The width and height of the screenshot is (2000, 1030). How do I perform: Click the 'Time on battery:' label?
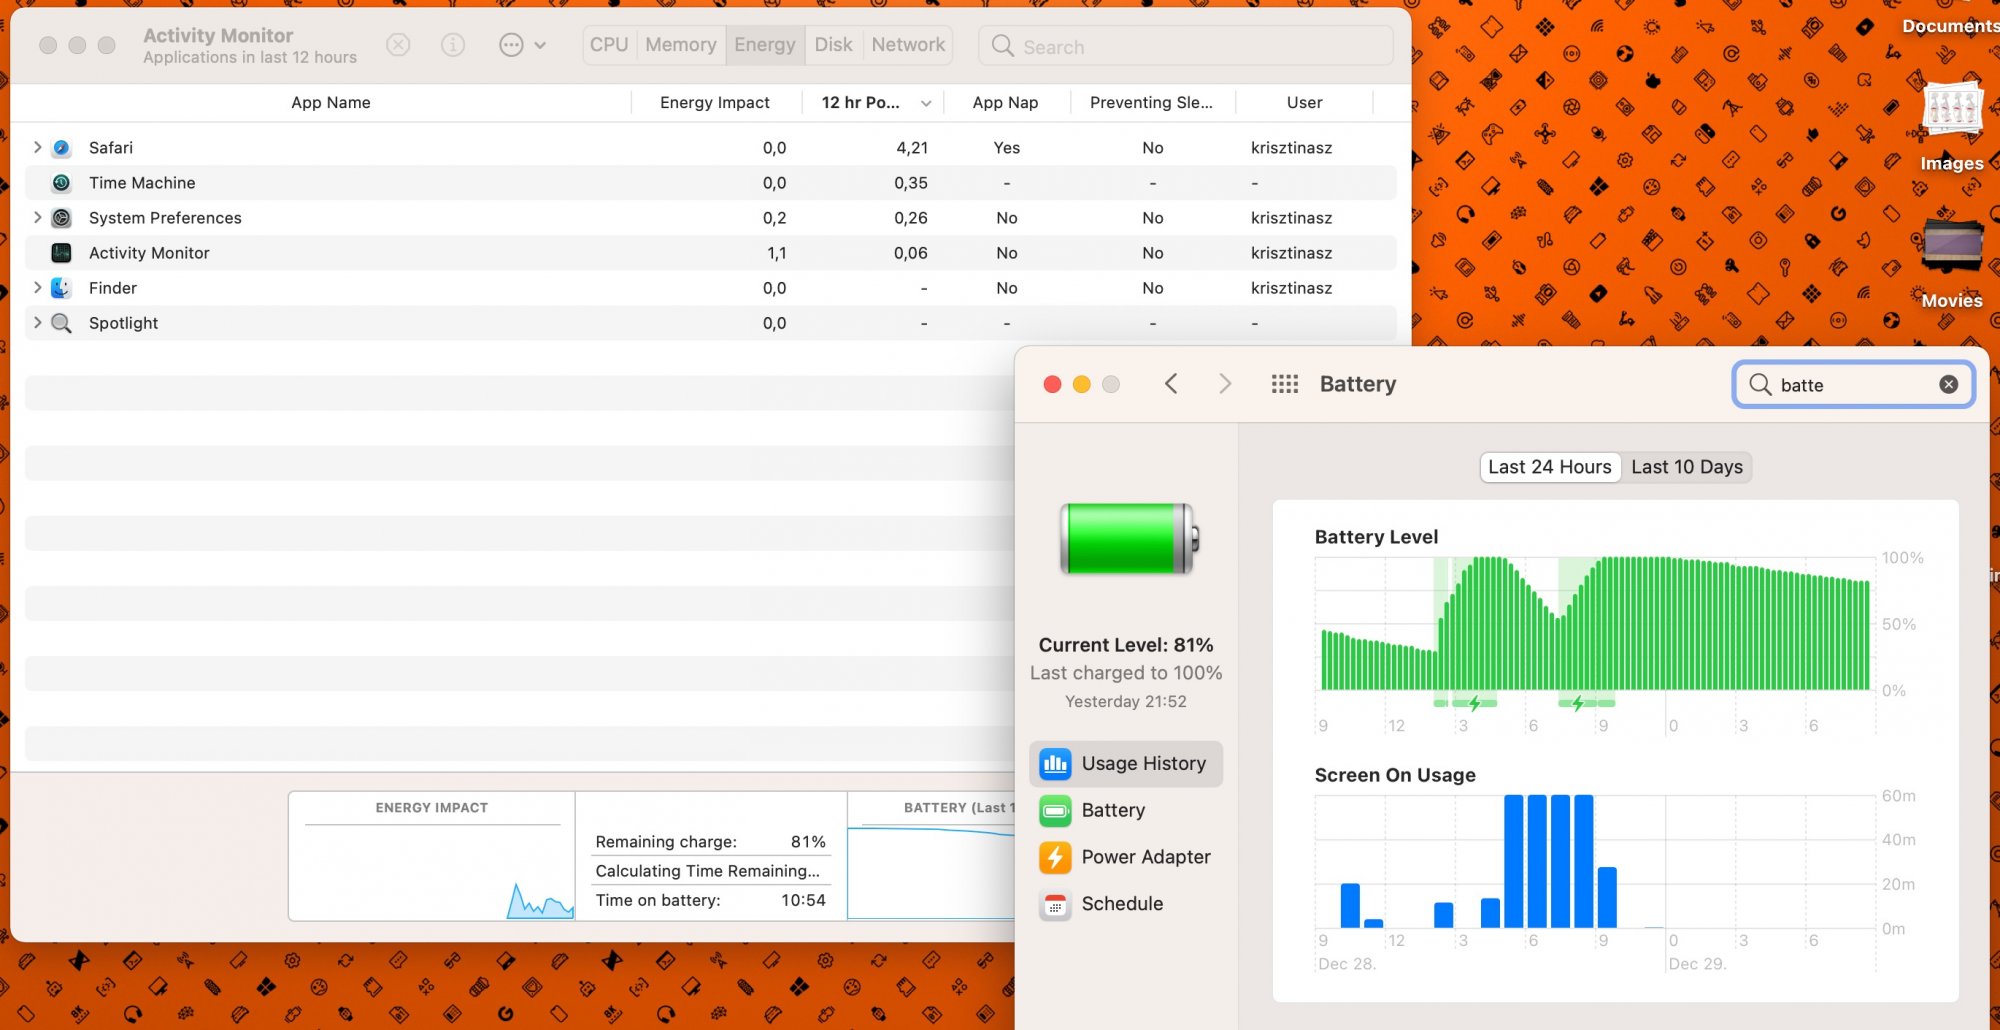pyautogui.click(x=658, y=900)
